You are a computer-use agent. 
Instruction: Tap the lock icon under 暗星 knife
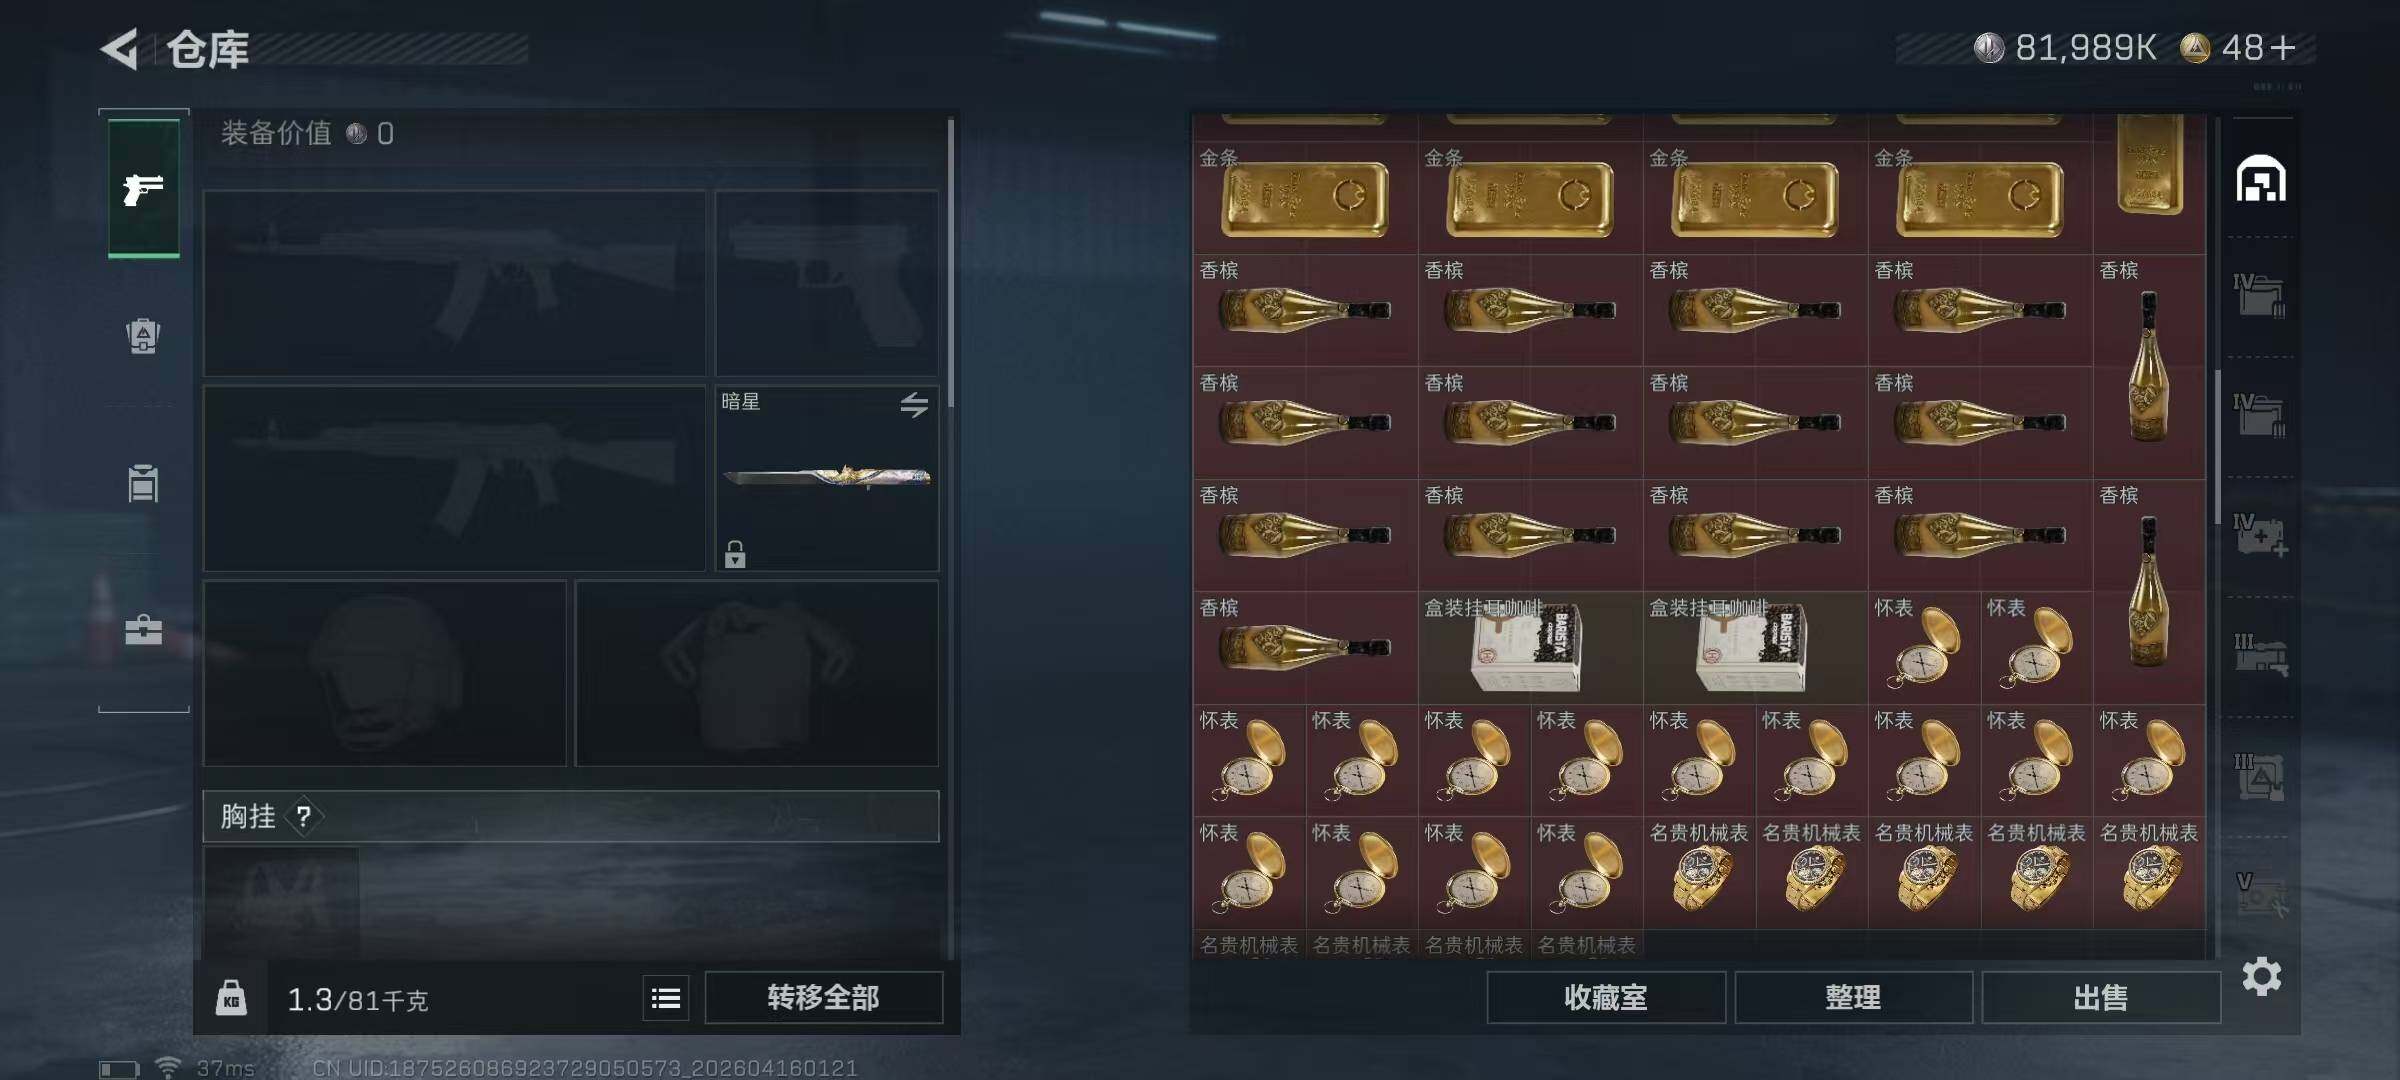[735, 554]
